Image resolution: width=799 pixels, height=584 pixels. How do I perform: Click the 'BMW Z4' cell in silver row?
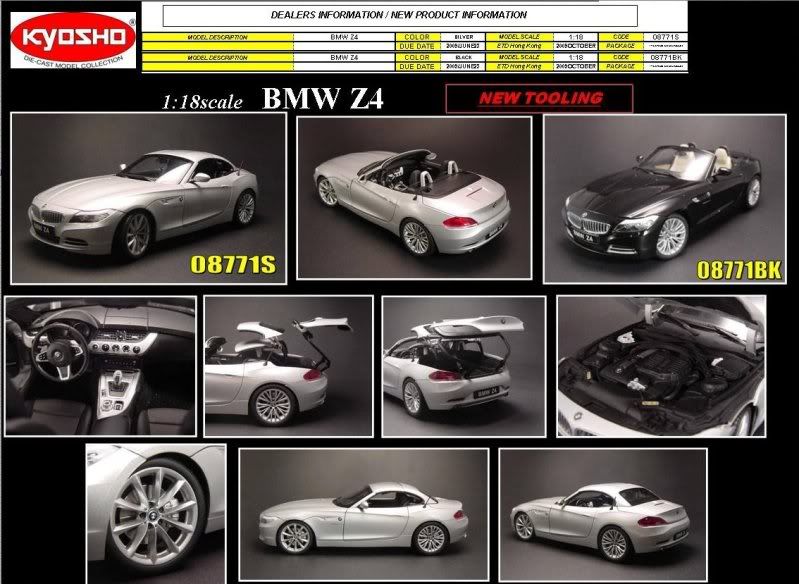(x=344, y=37)
